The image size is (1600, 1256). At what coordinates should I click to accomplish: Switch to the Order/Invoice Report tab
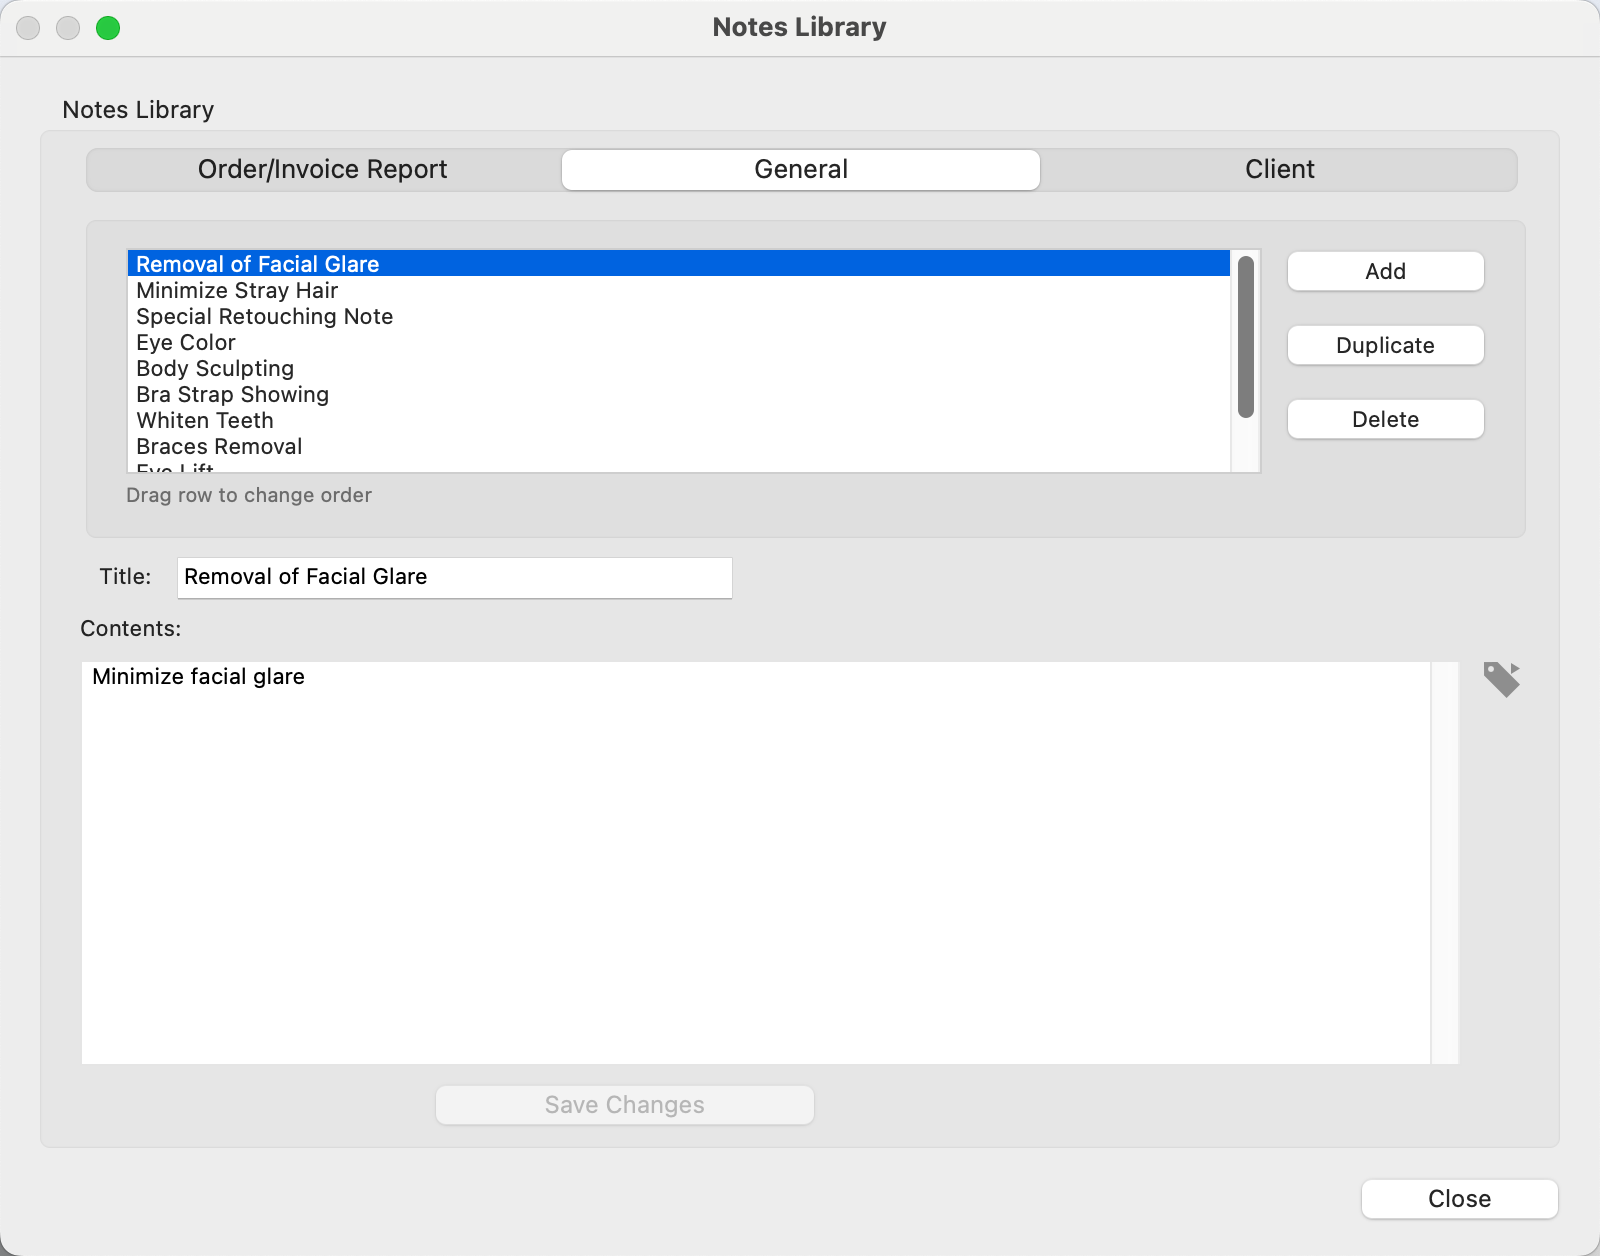[323, 170]
